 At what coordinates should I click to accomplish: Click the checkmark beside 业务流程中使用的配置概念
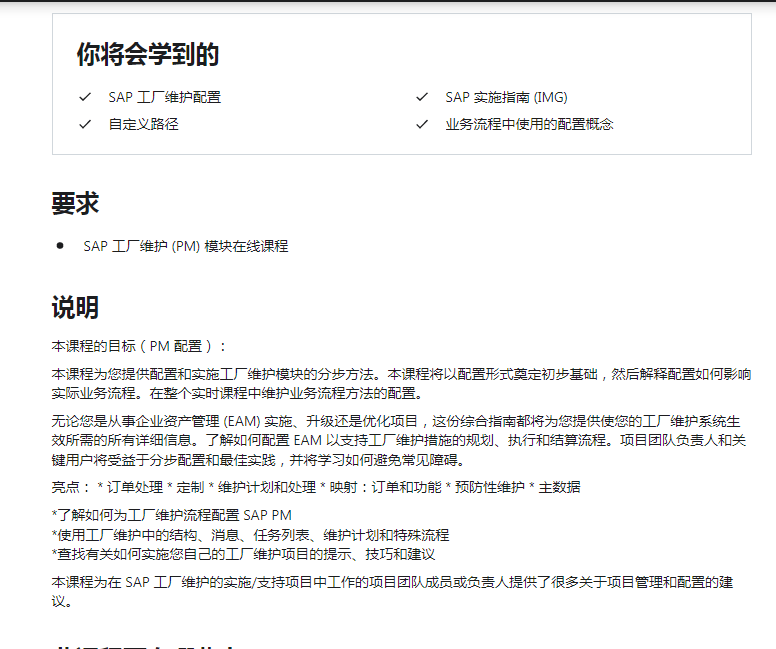coord(422,124)
